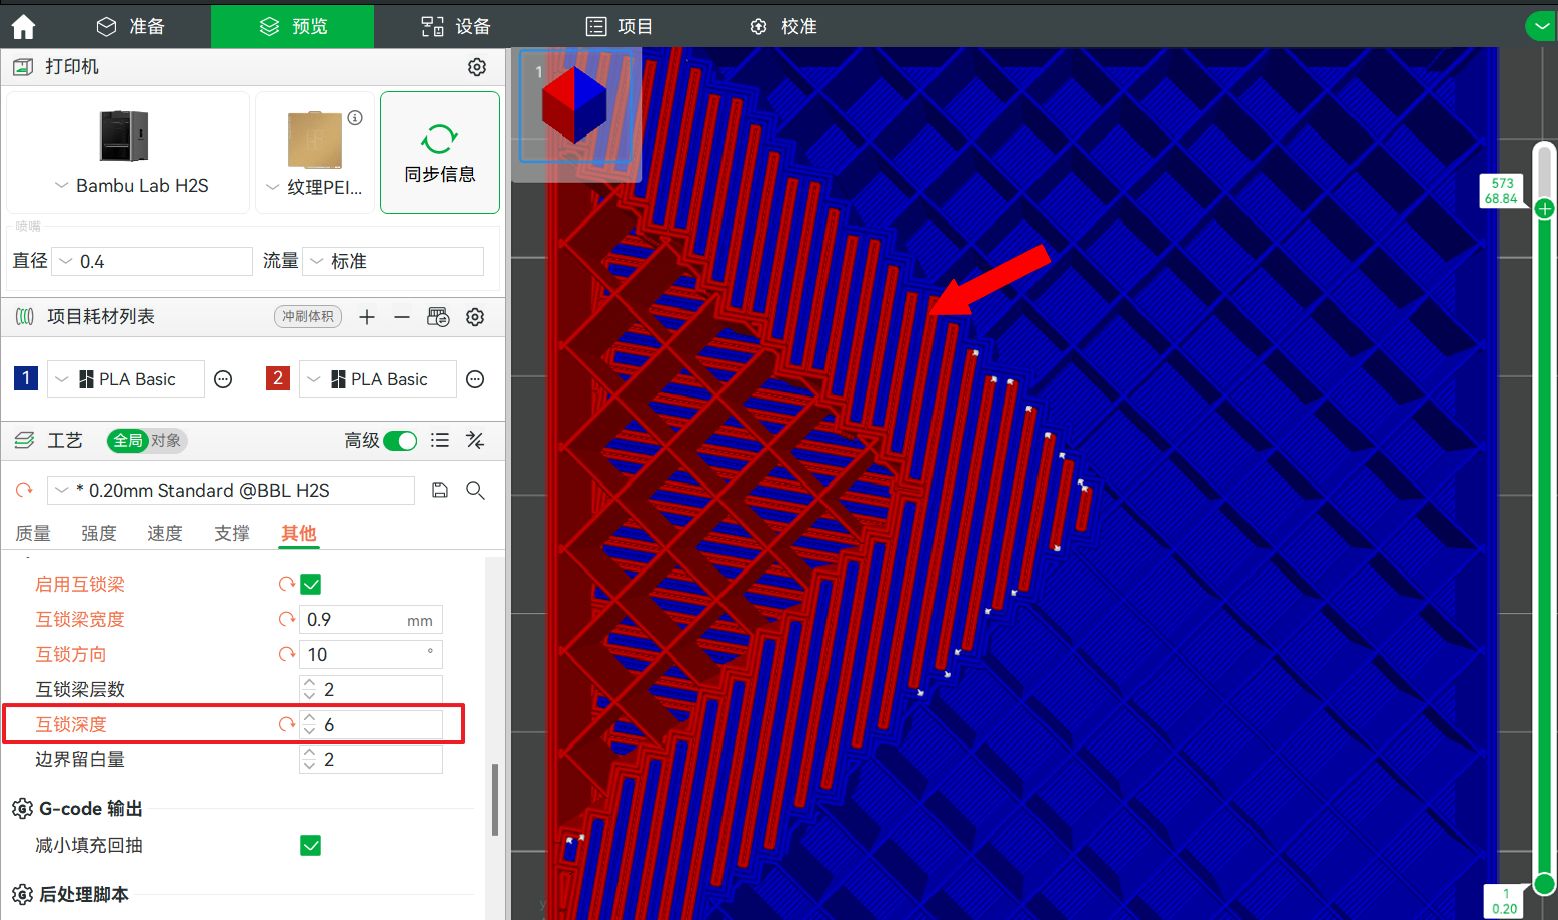Uncheck the 启用互锁梁 checkbox
The image size is (1558, 920).
tap(311, 585)
